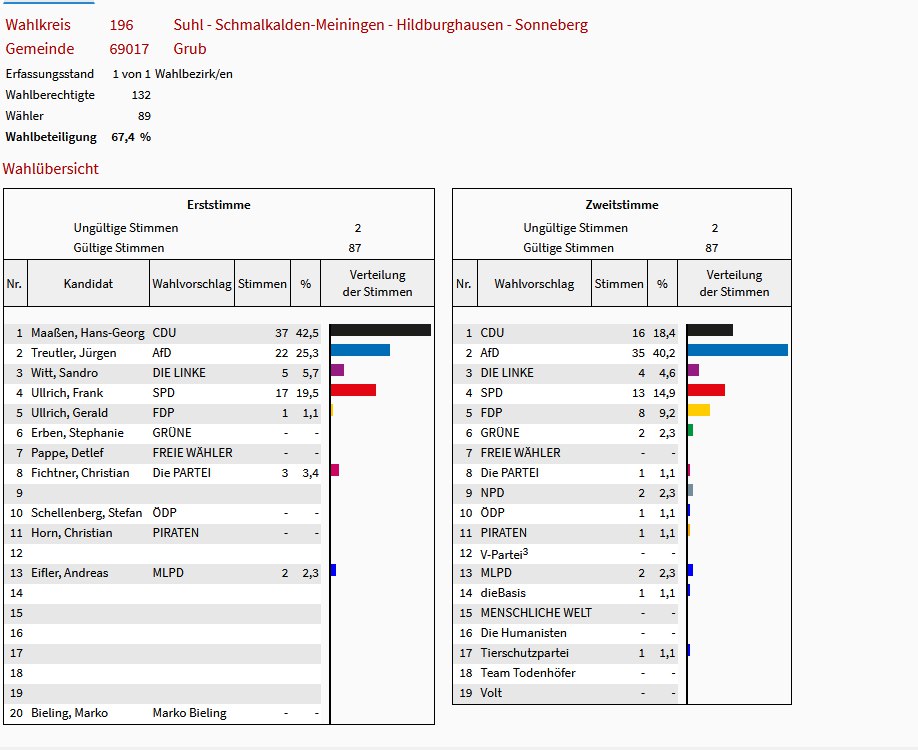This screenshot has height=750, width=918.
Task: Click the Kandidat column header
Action: [88, 283]
